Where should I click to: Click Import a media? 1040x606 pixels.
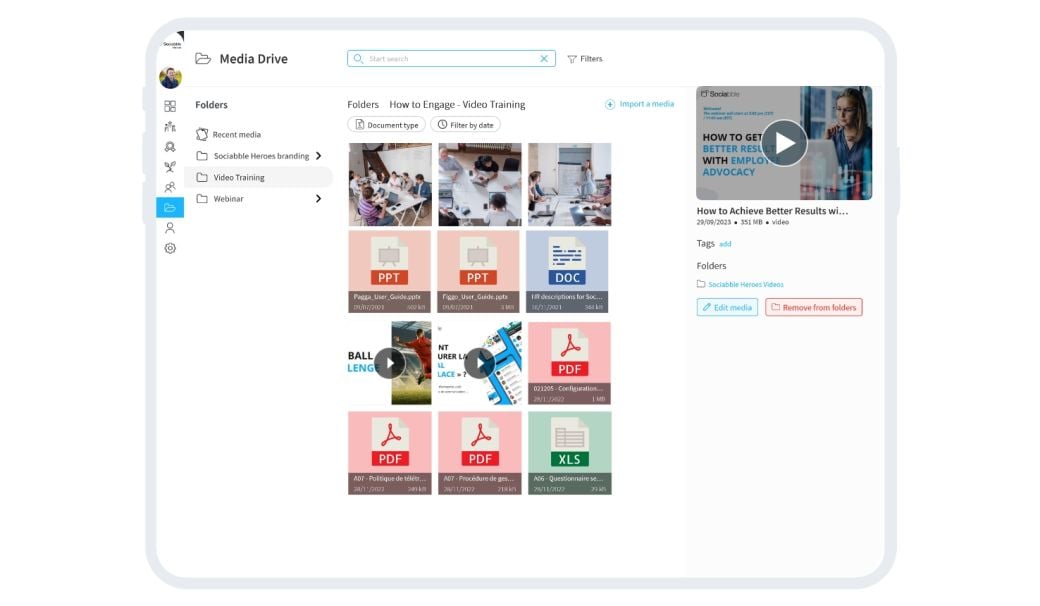pos(639,103)
